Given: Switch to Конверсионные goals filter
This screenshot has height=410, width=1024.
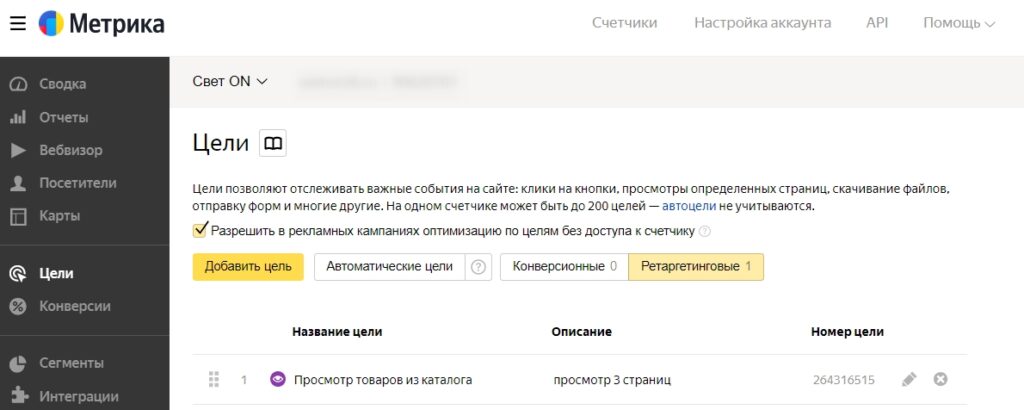Looking at the screenshot, I should (x=563, y=267).
